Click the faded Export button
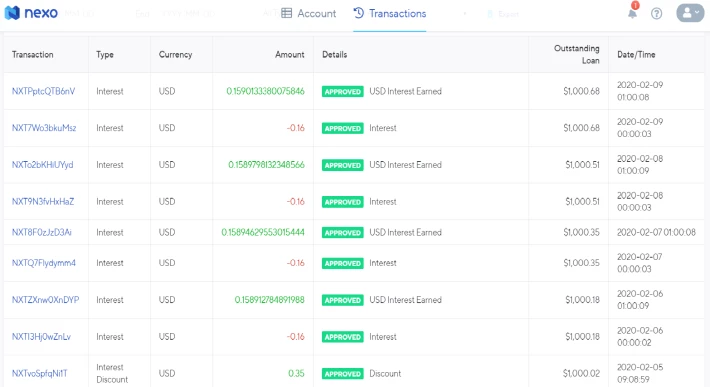Screen dimensions: 710x387 [x=503, y=14]
